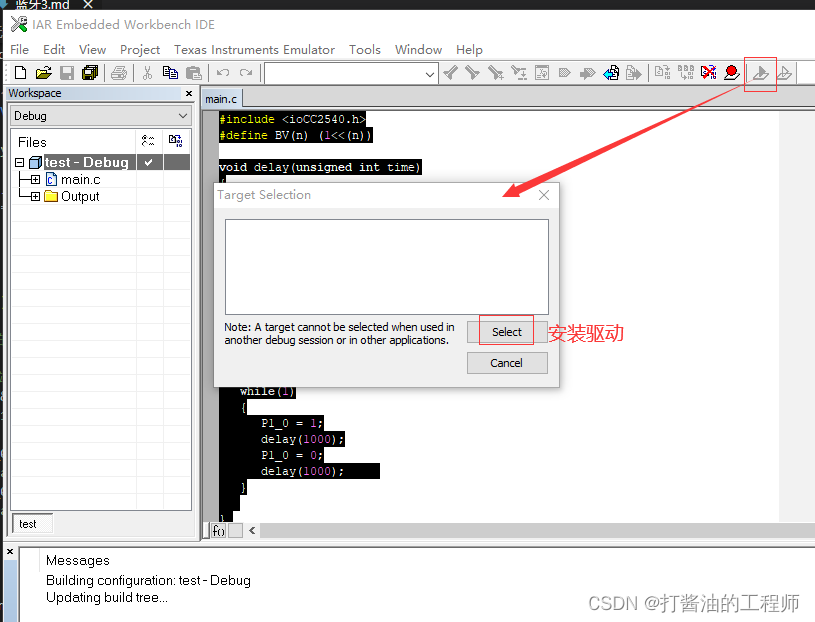815x622 pixels.
Task: Close the Messages panel
Action: [10, 551]
